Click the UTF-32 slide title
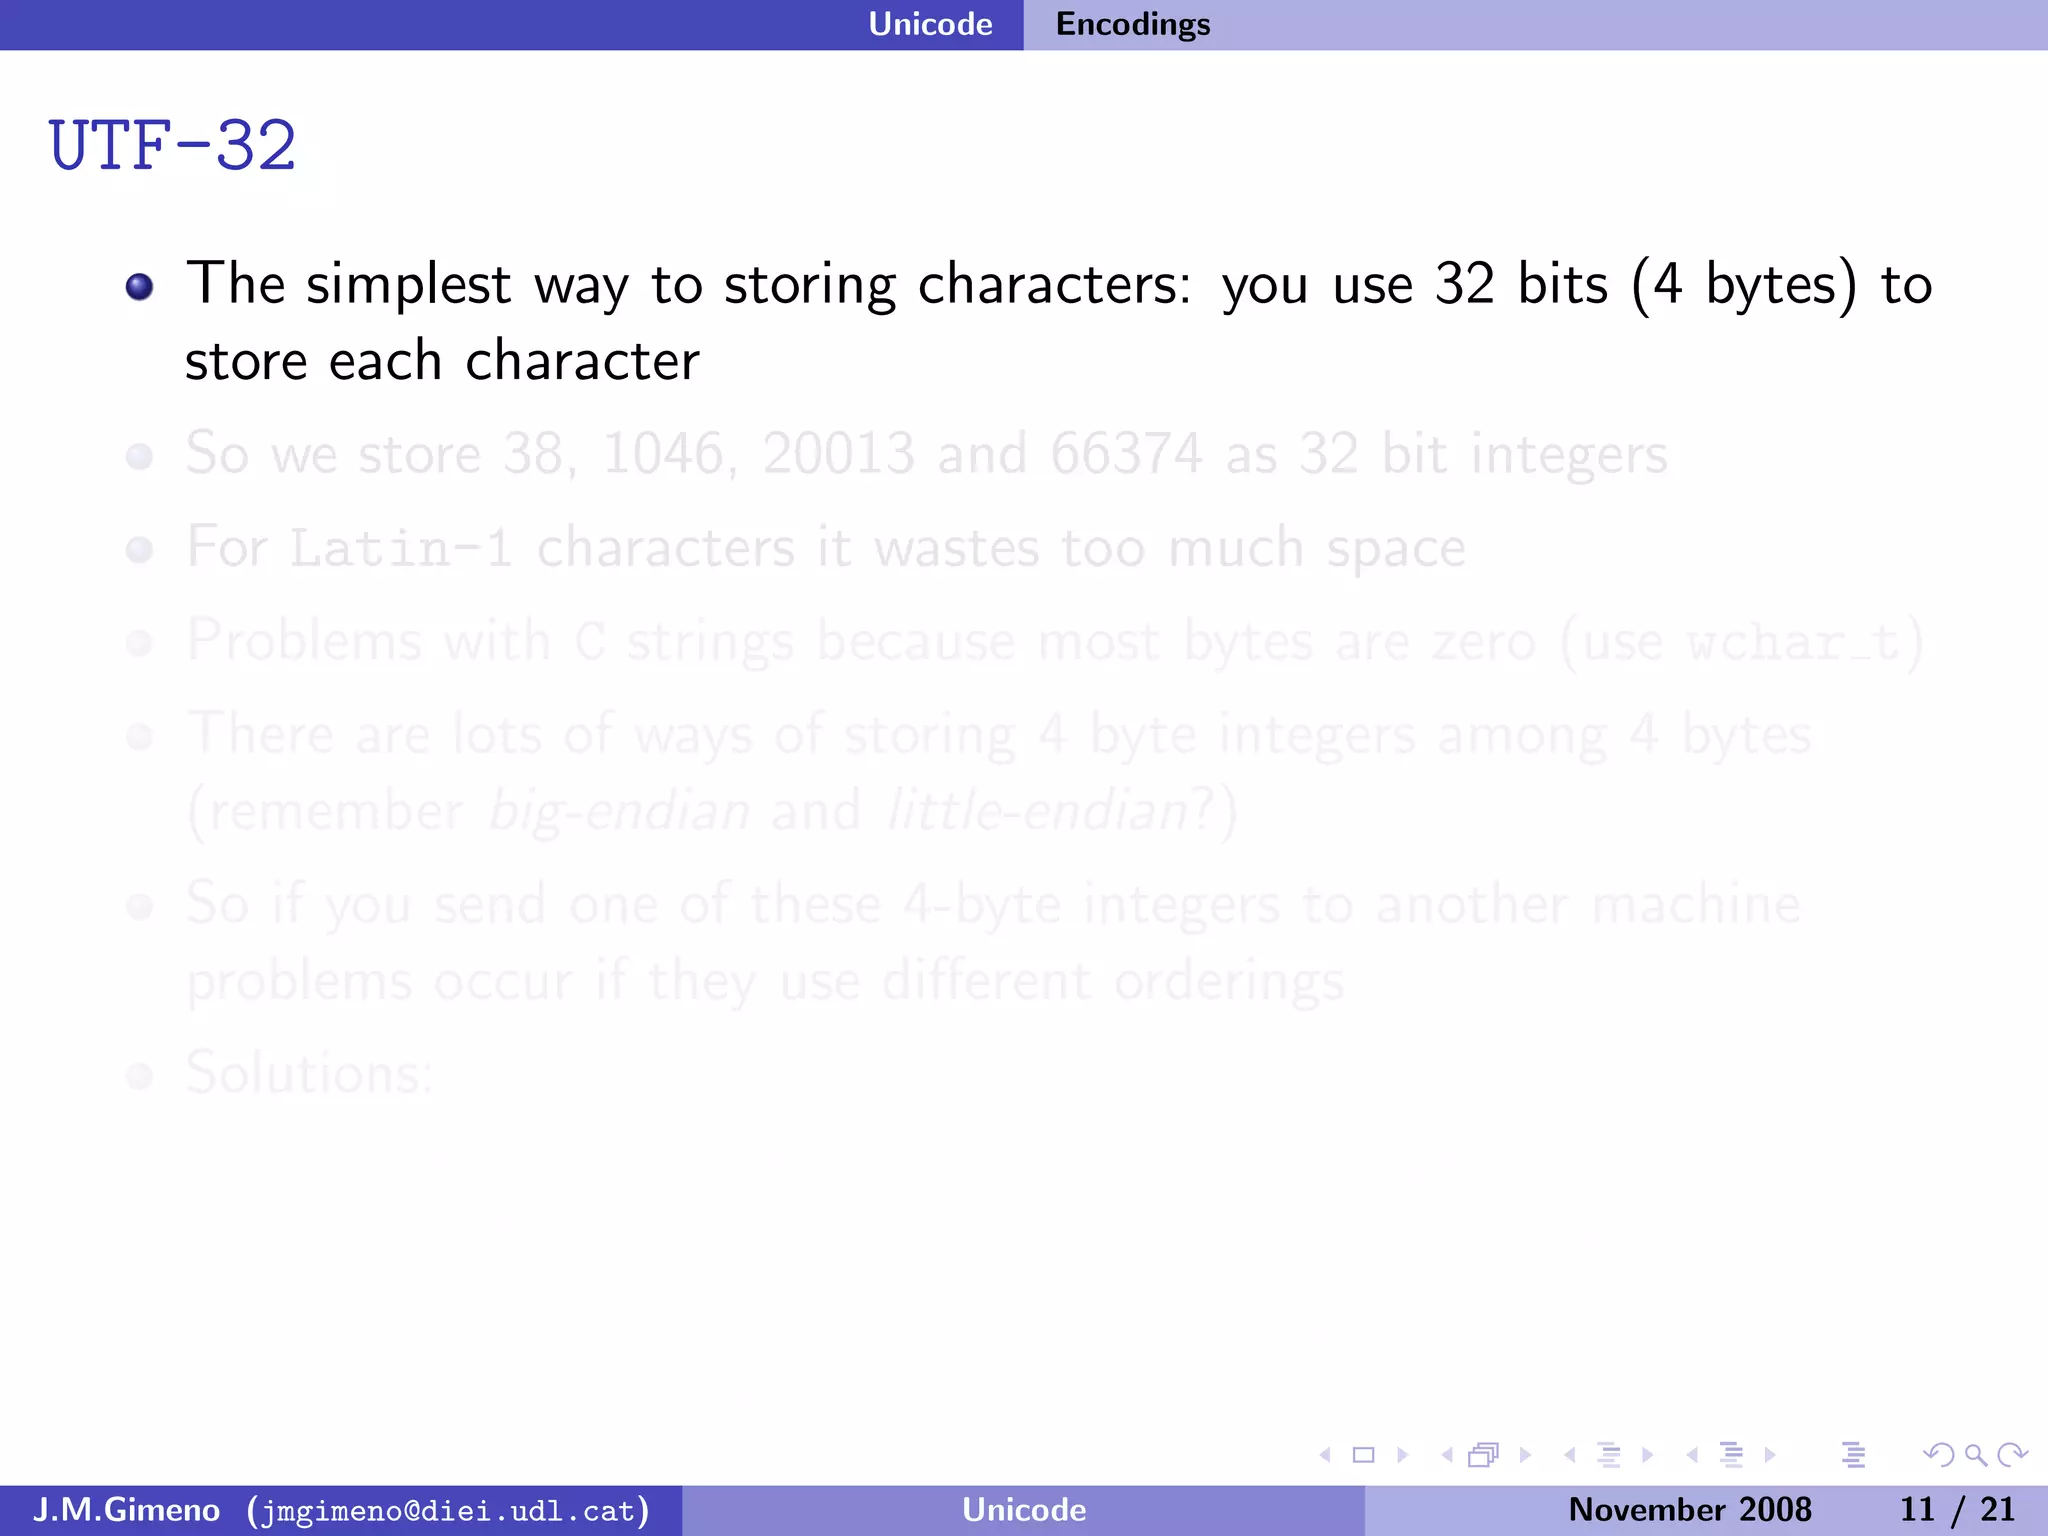2048x1536 pixels. 172,146
